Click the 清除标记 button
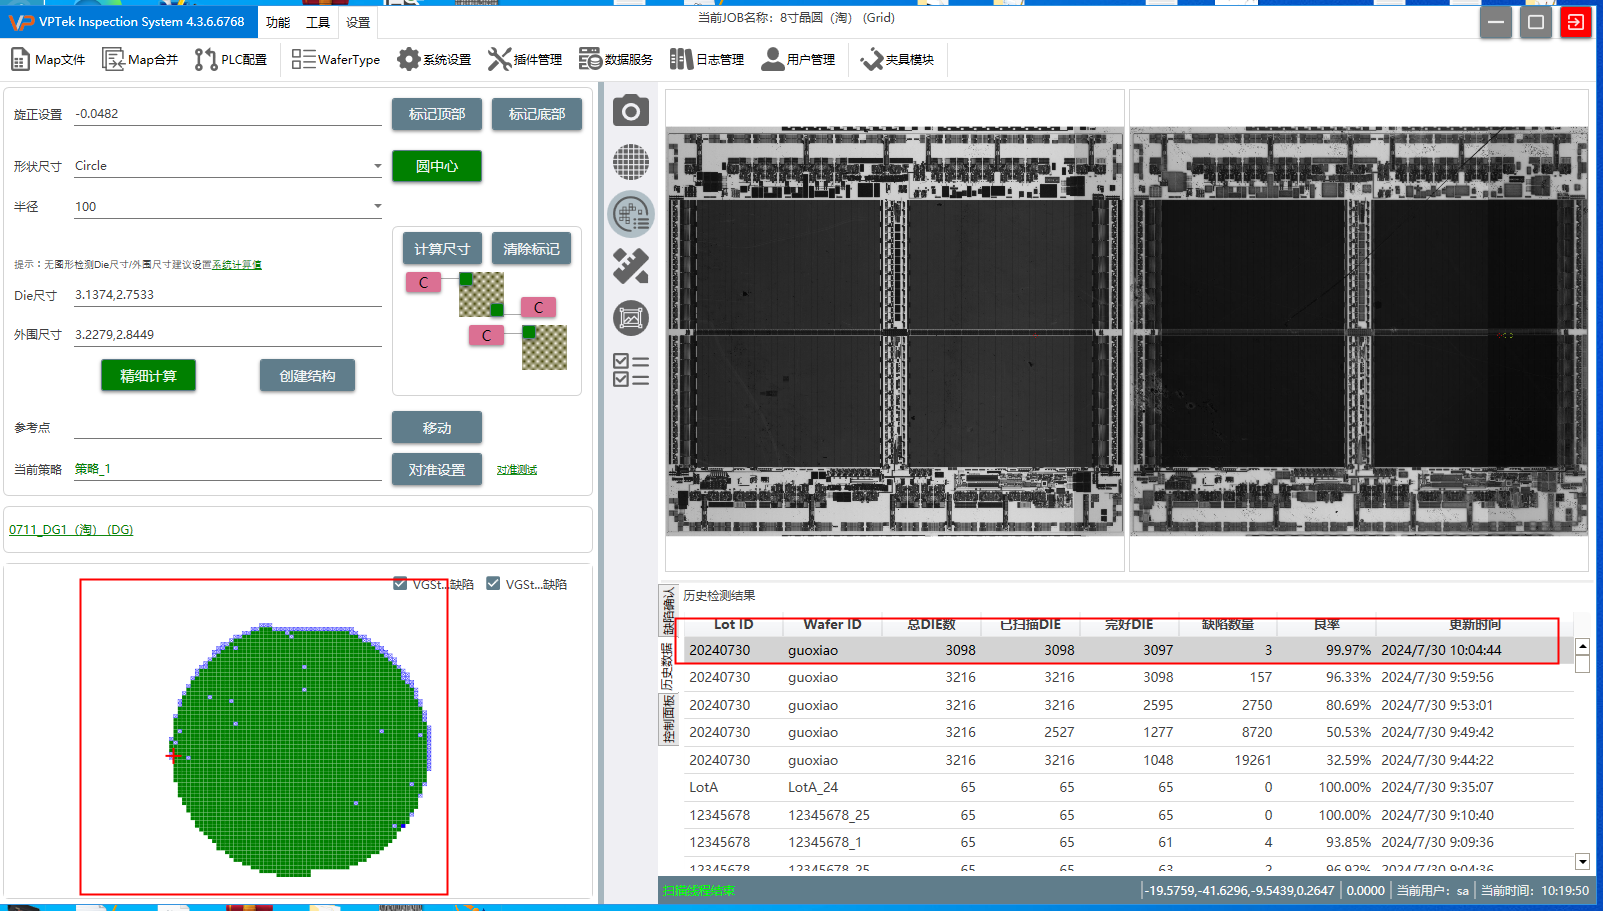 [x=531, y=249]
